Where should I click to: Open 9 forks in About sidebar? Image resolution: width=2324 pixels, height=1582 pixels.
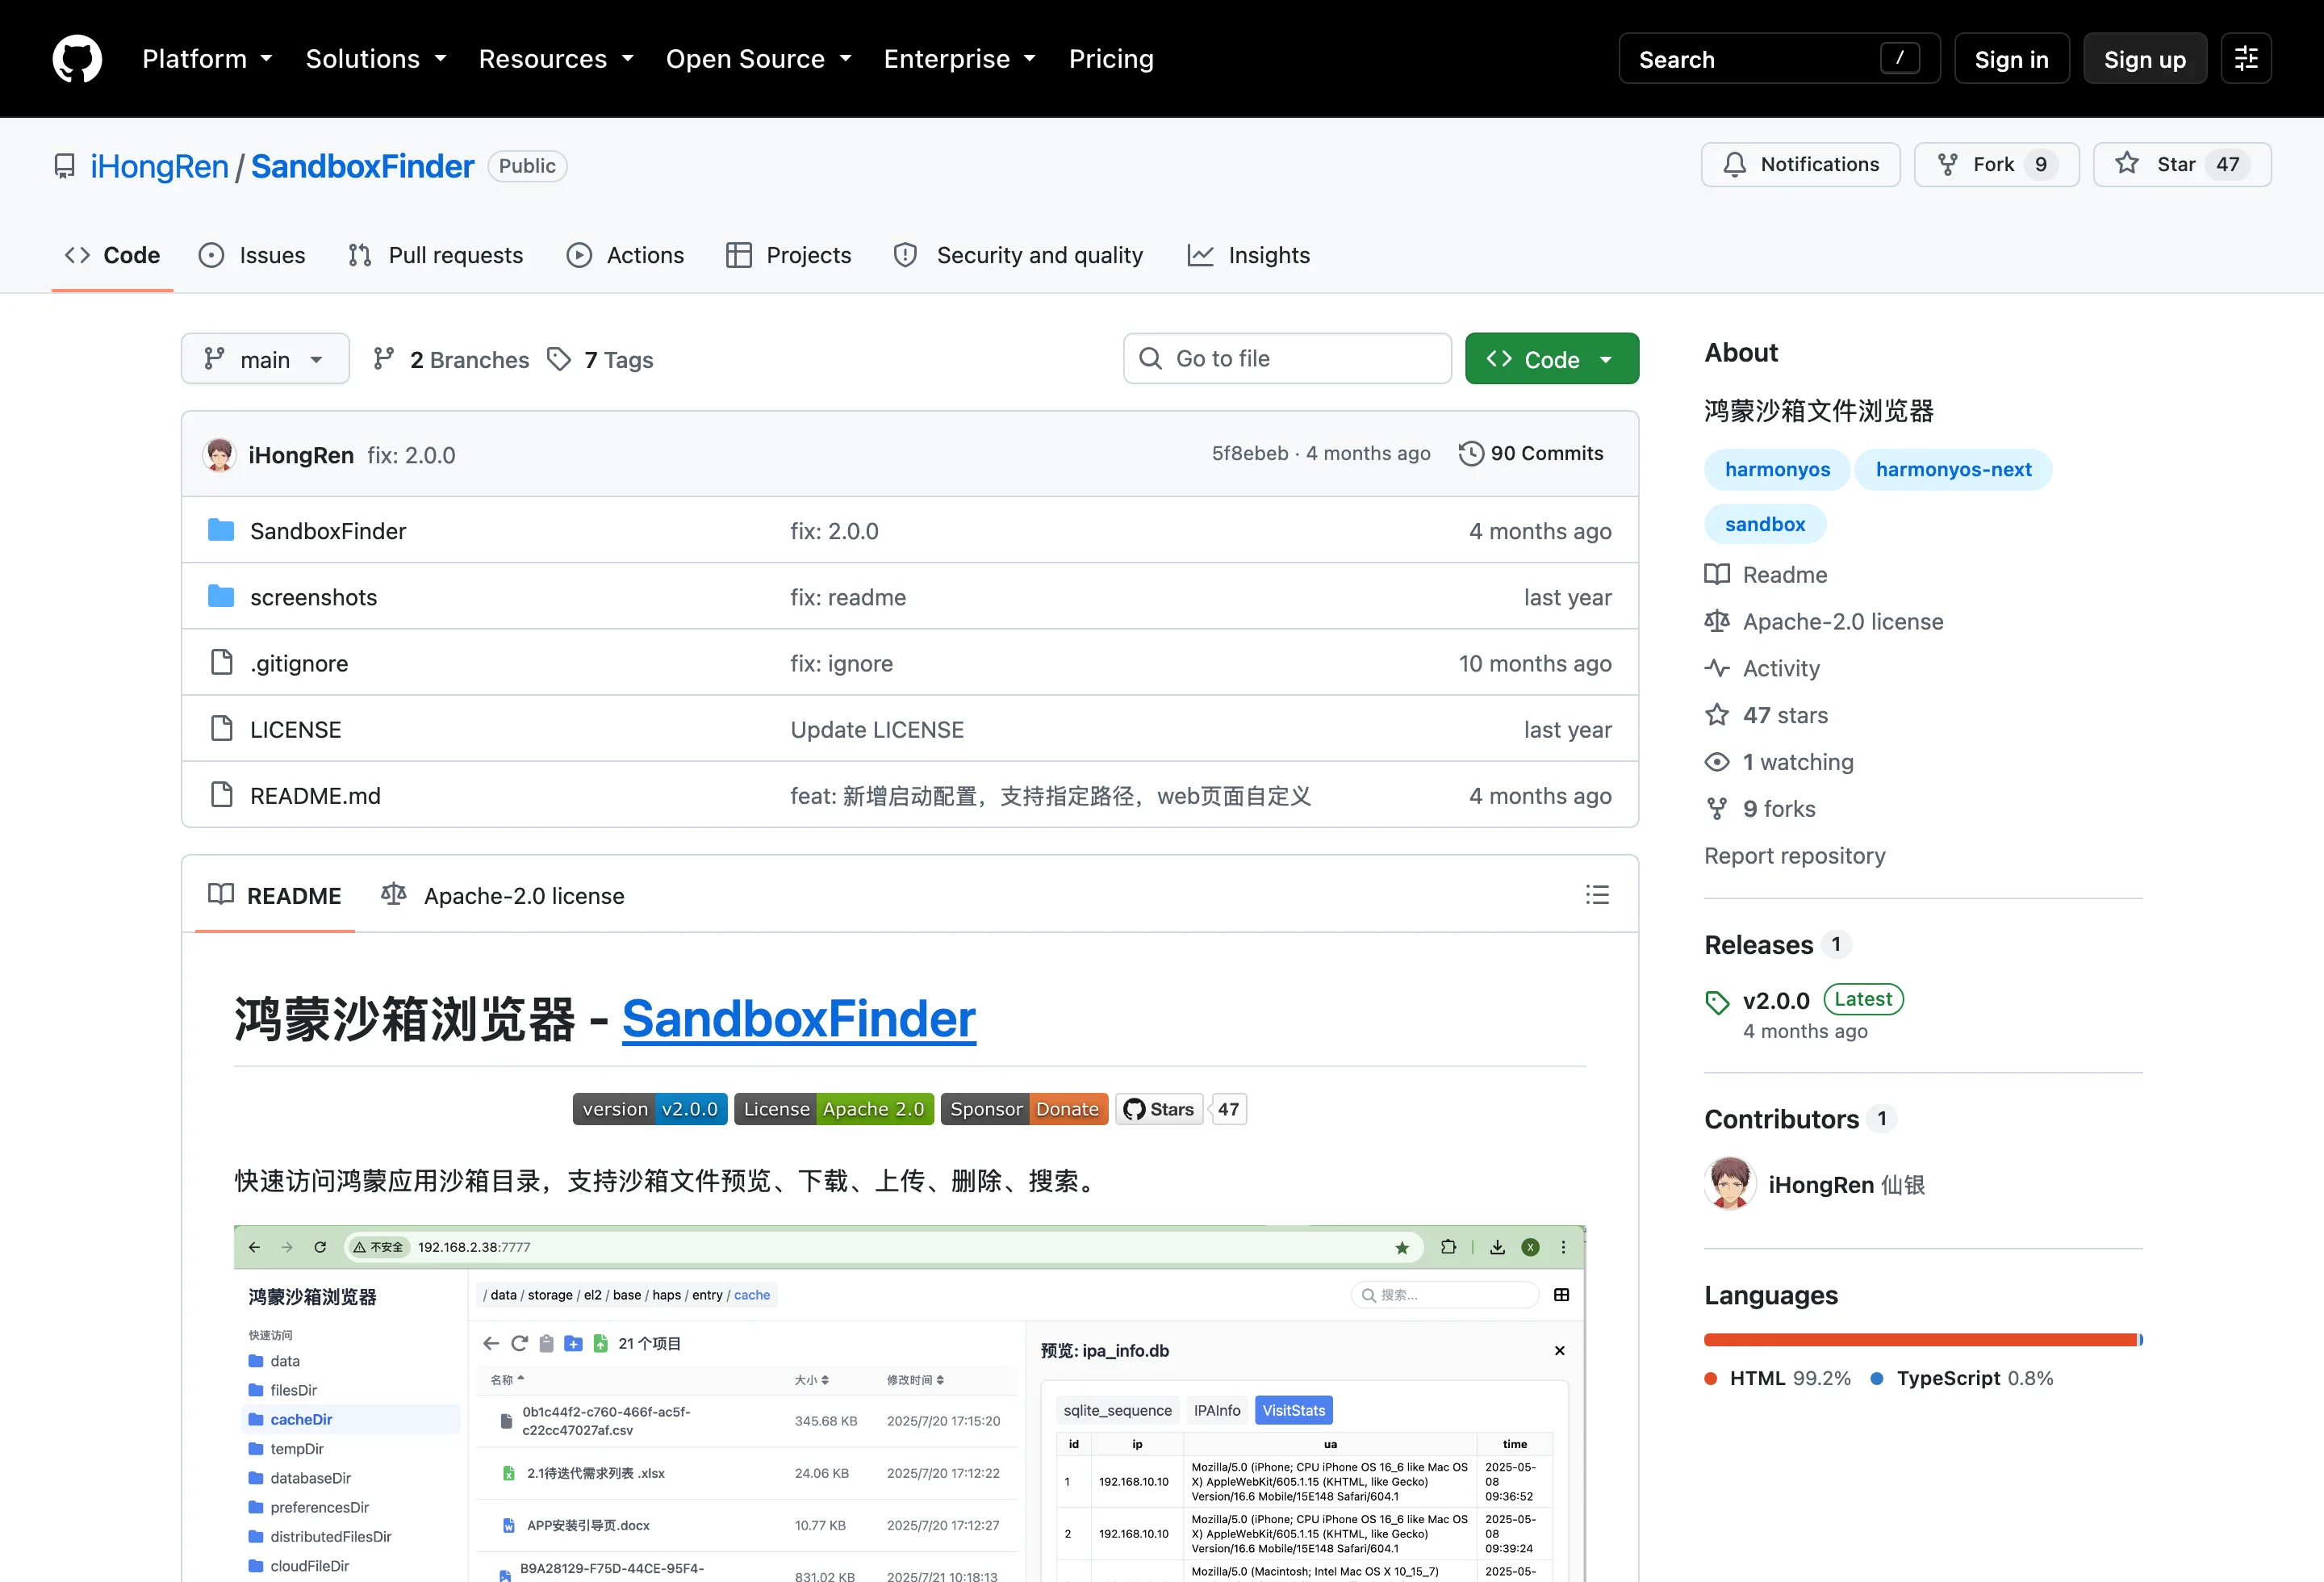coord(1760,809)
